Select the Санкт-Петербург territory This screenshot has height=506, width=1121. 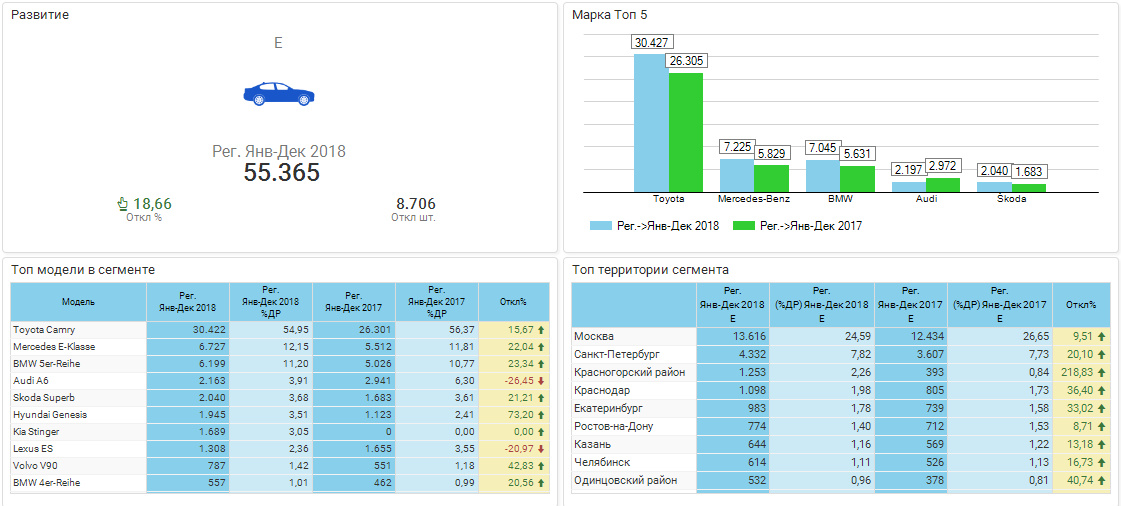point(617,354)
